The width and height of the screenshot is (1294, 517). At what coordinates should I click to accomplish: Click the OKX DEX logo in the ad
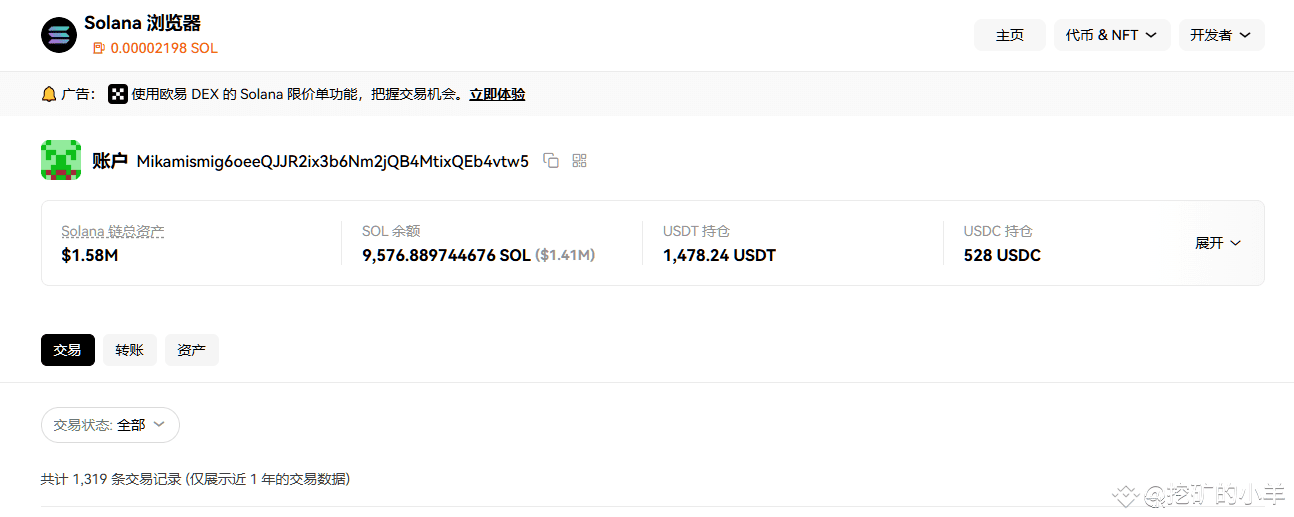click(118, 94)
